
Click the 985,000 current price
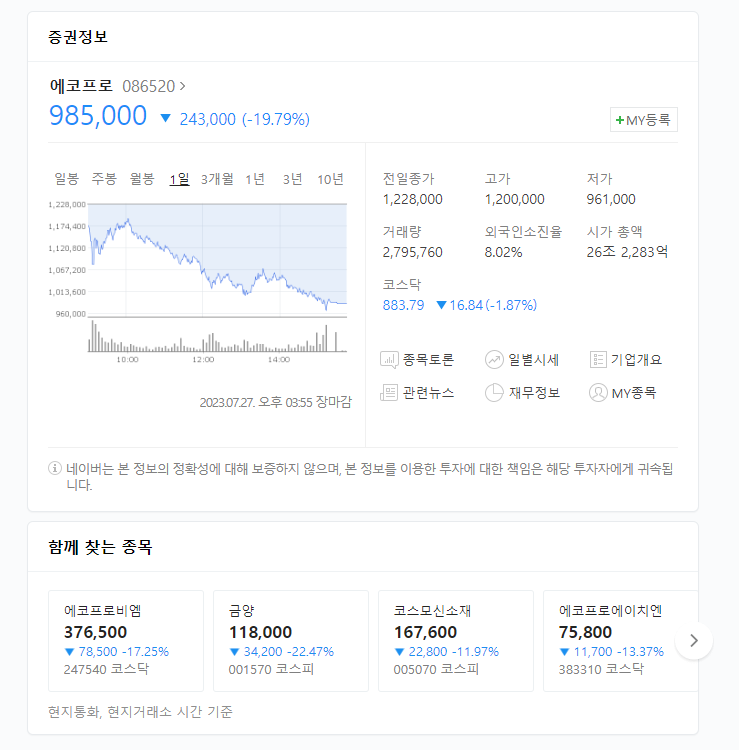pyautogui.click(x=98, y=116)
